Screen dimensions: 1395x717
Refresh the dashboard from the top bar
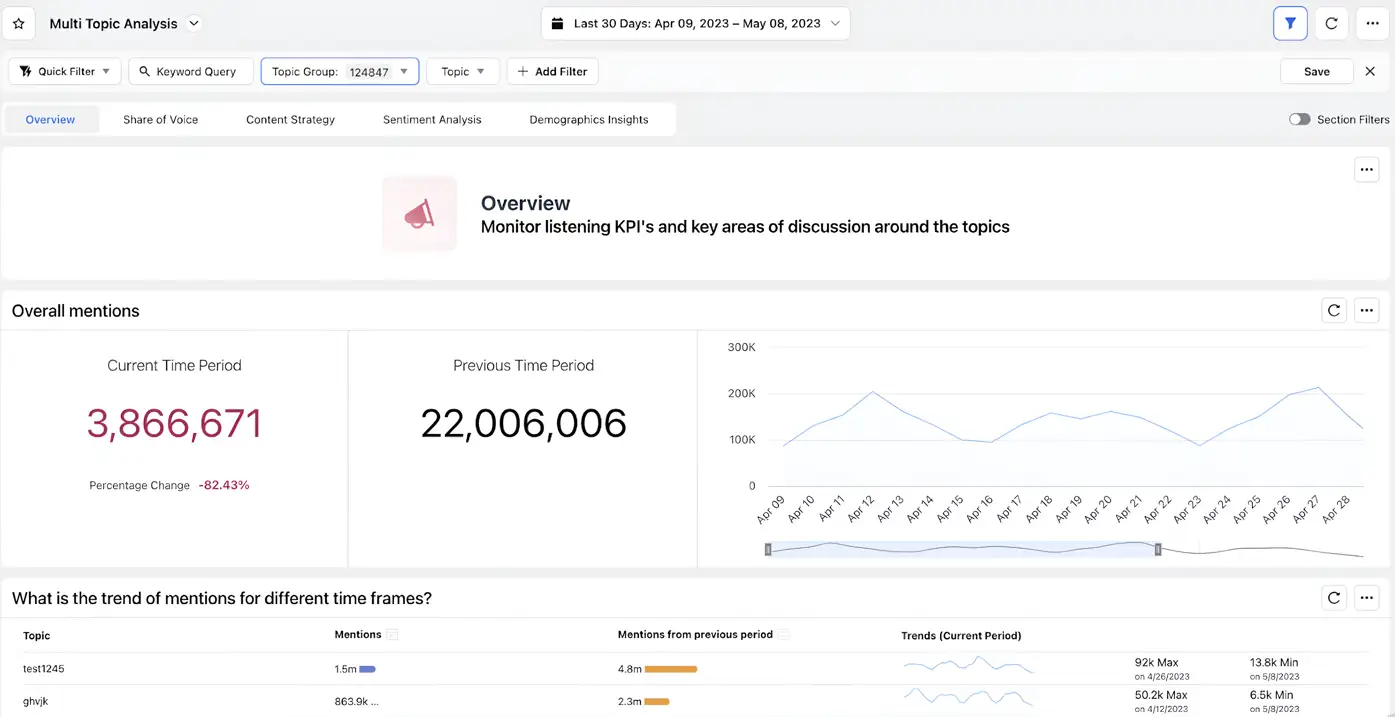tap(1331, 23)
